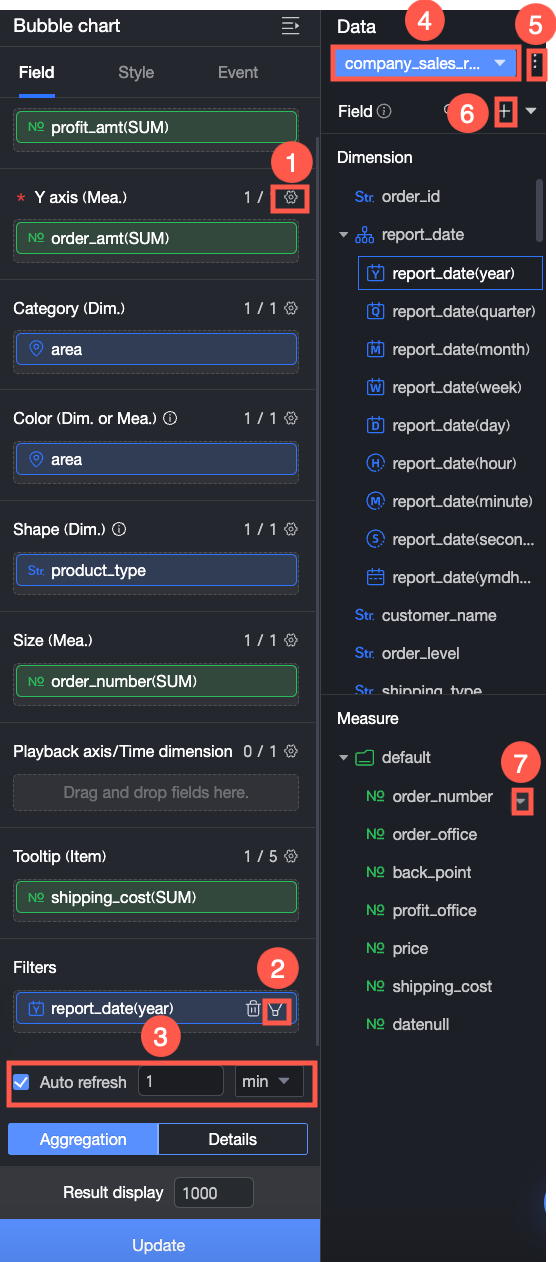Switch to the Style tab
556x1262 pixels.
[136, 72]
